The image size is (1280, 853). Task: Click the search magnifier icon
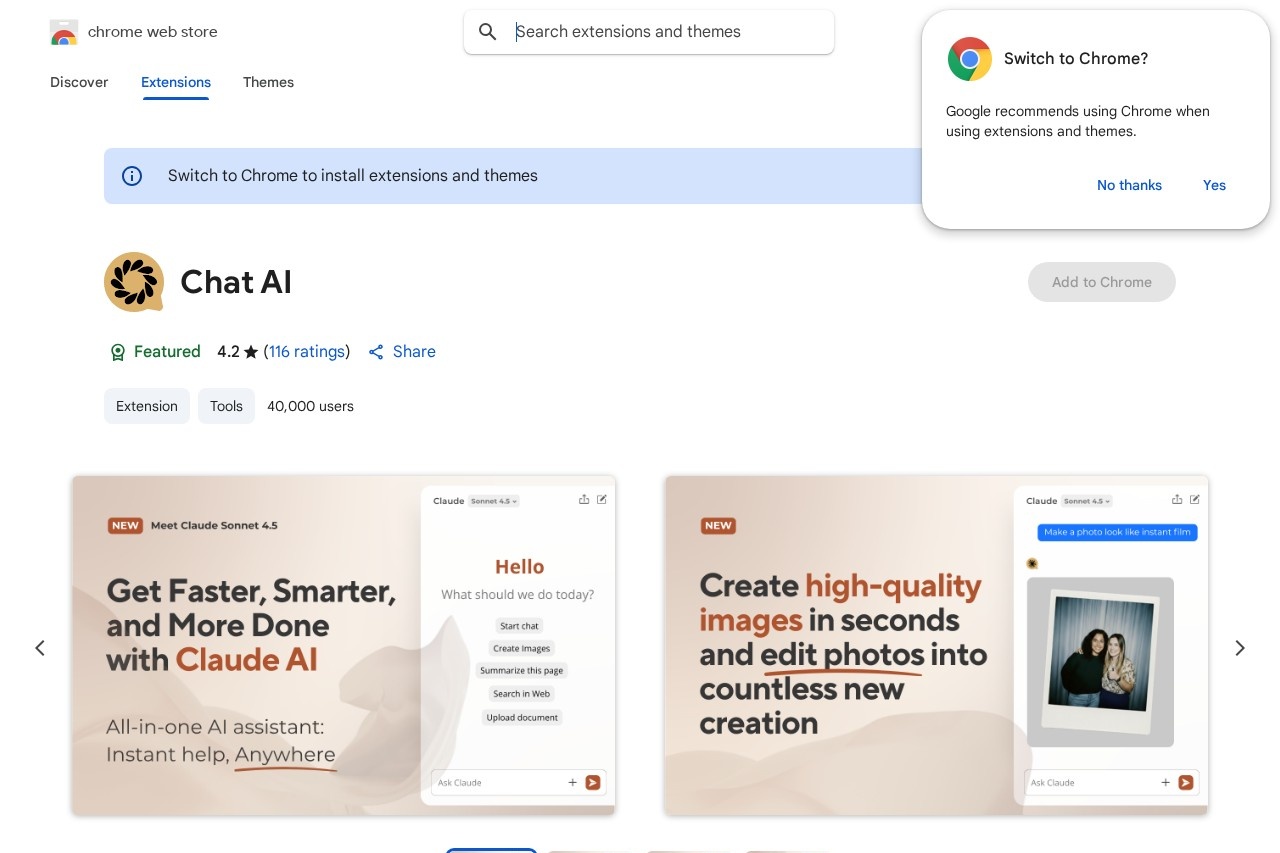[487, 31]
